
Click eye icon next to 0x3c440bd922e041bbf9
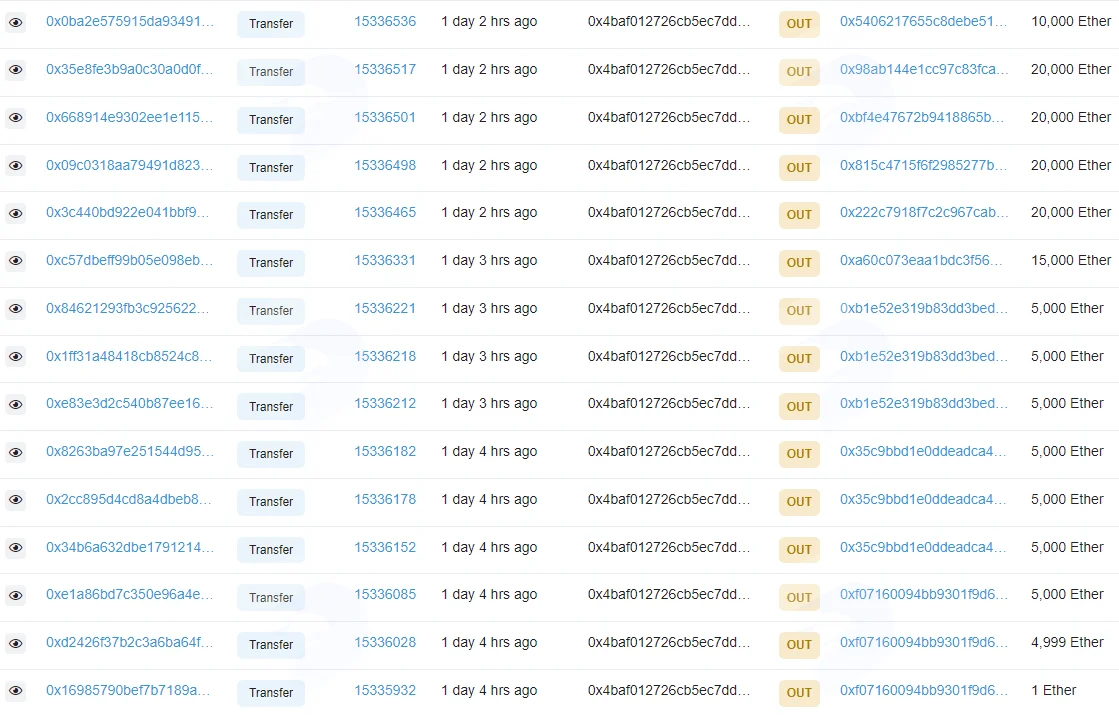click(15, 213)
